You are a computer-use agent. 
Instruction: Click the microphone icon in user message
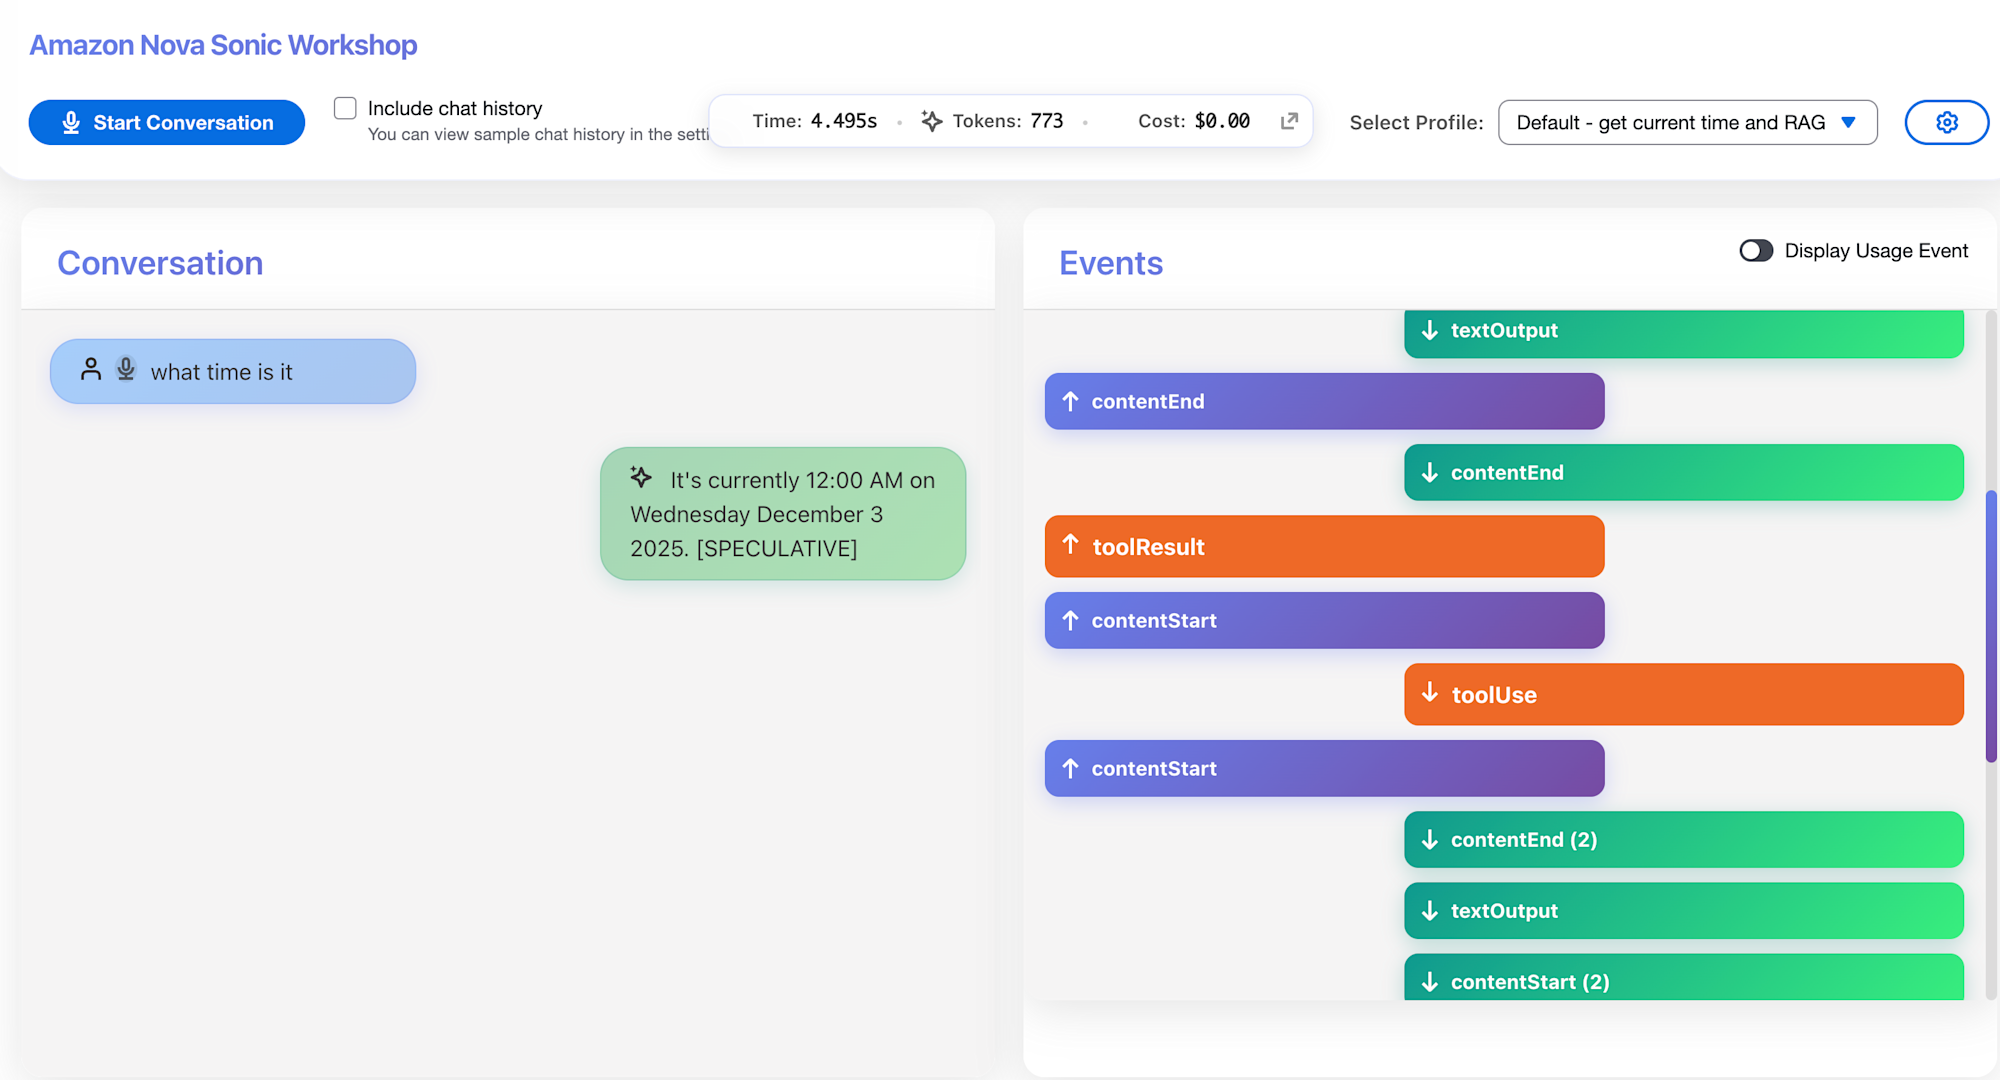pyautogui.click(x=126, y=369)
